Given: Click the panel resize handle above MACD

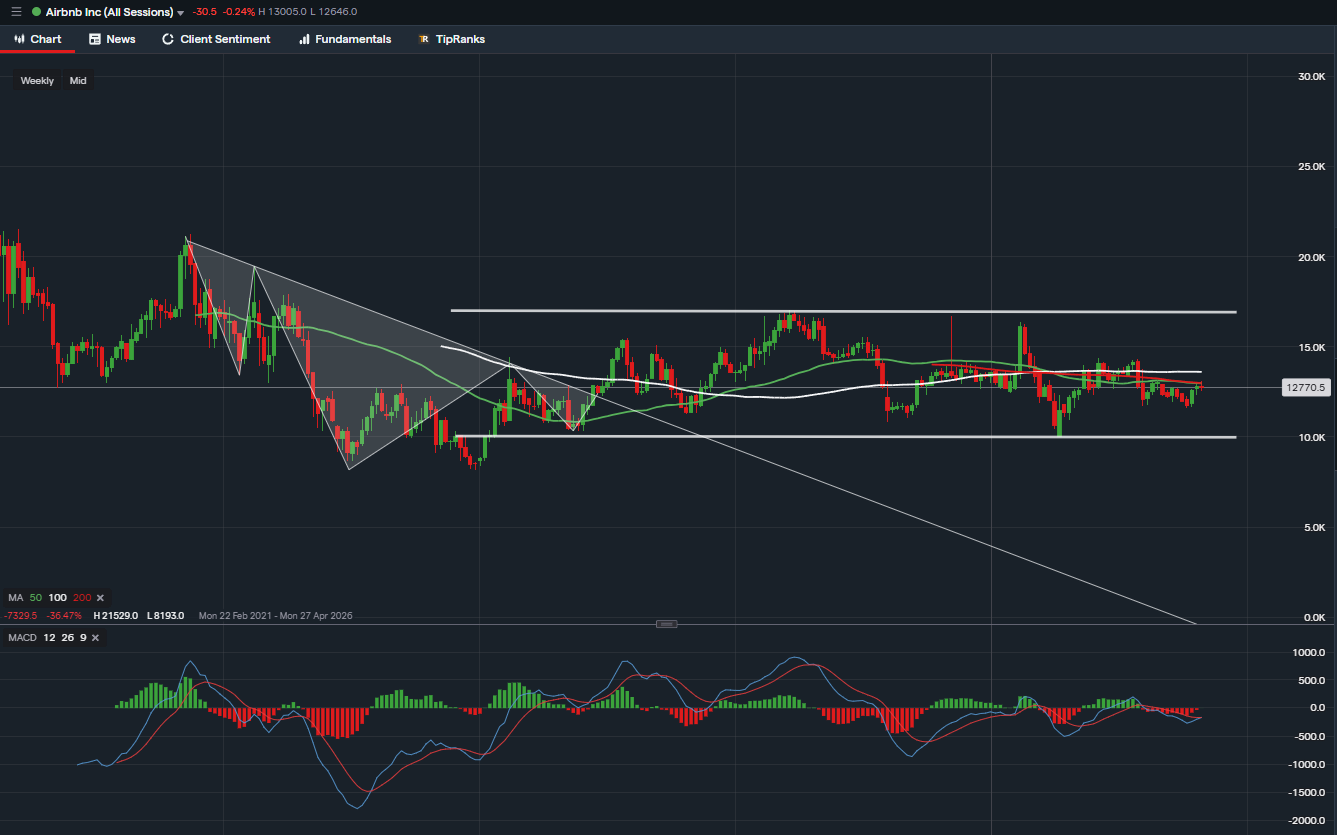Looking at the screenshot, I should coord(667,624).
